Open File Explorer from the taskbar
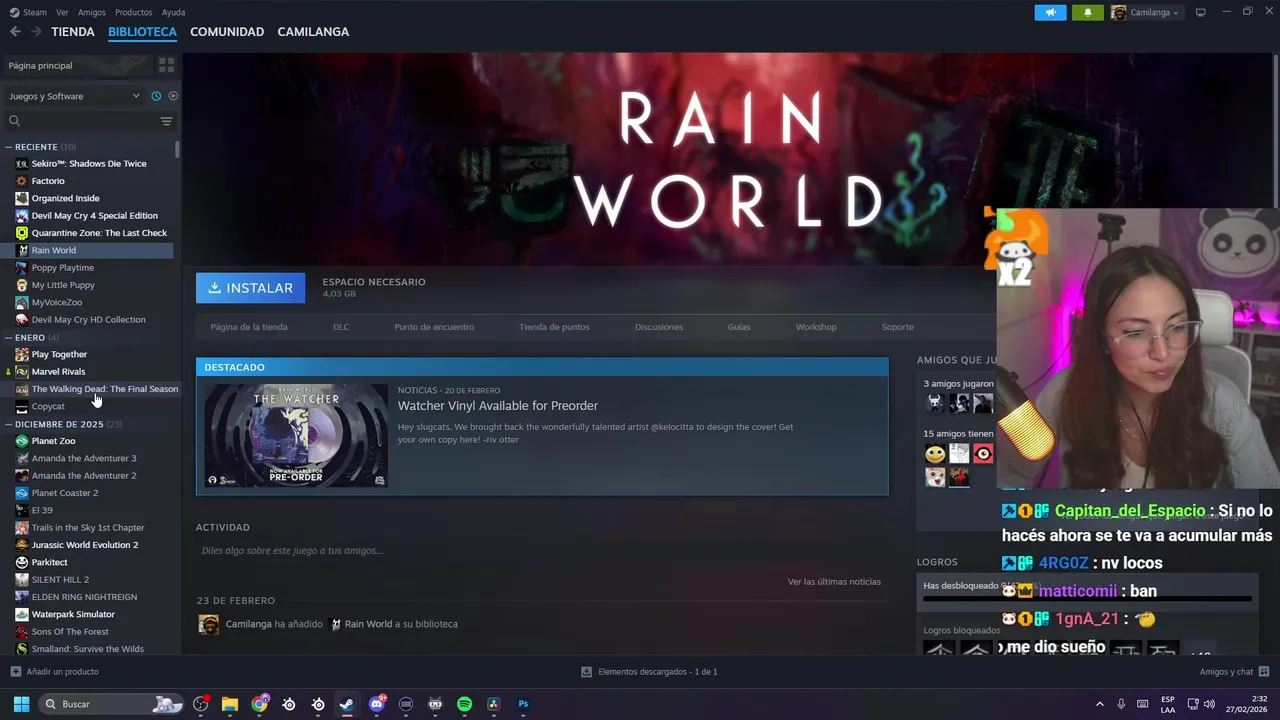1280x720 pixels. coord(230,704)
